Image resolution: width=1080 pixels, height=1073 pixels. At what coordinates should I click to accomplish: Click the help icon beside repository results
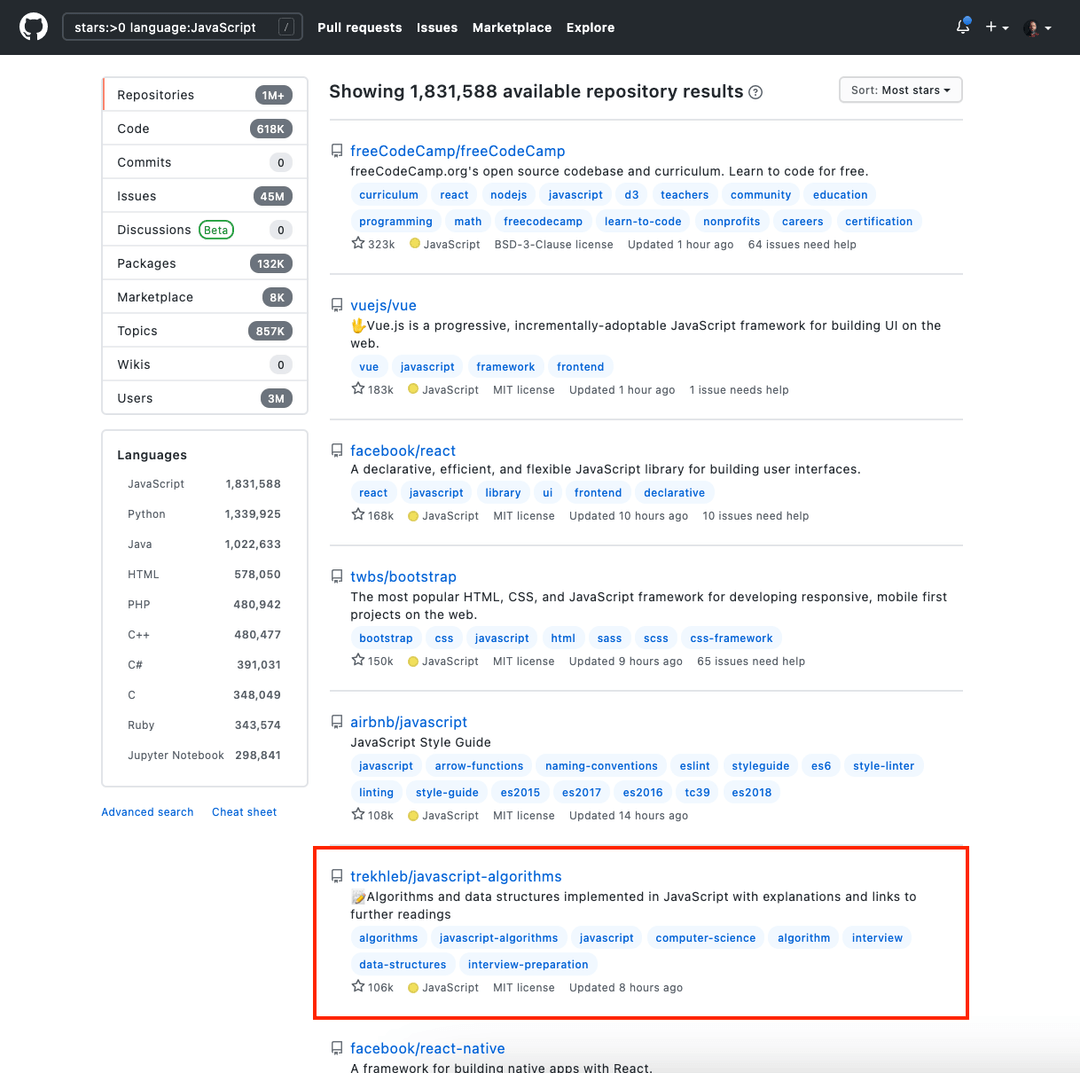click(x=756, y=92)
